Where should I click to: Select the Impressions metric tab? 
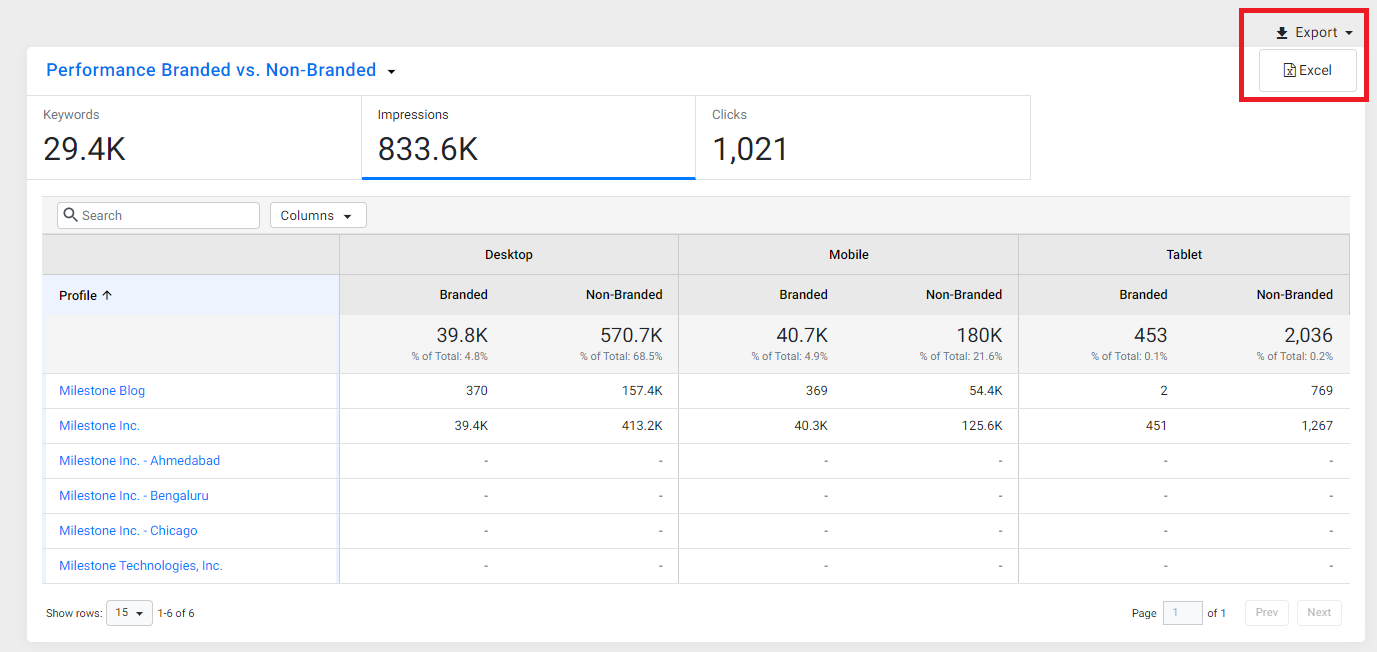(x=528, y=138)
